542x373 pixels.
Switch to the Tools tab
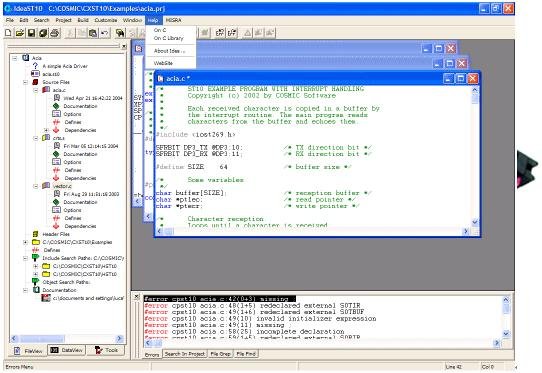pyautogui.click(x=106, y=350)
